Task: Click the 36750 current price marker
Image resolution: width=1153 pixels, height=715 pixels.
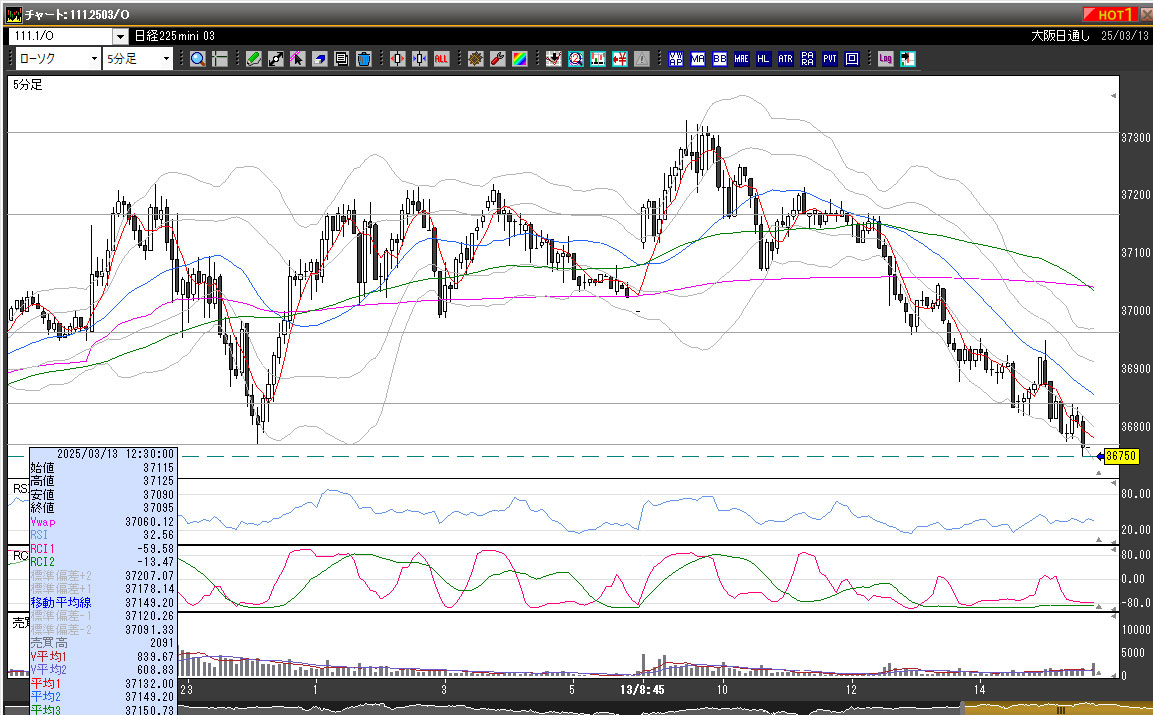Action: tap(1121, 456)
